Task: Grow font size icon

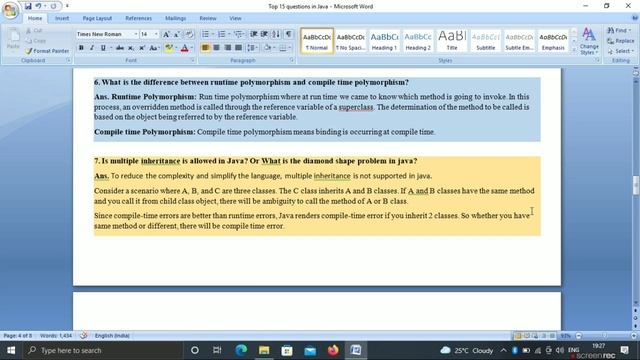Action: click(166, 34)
